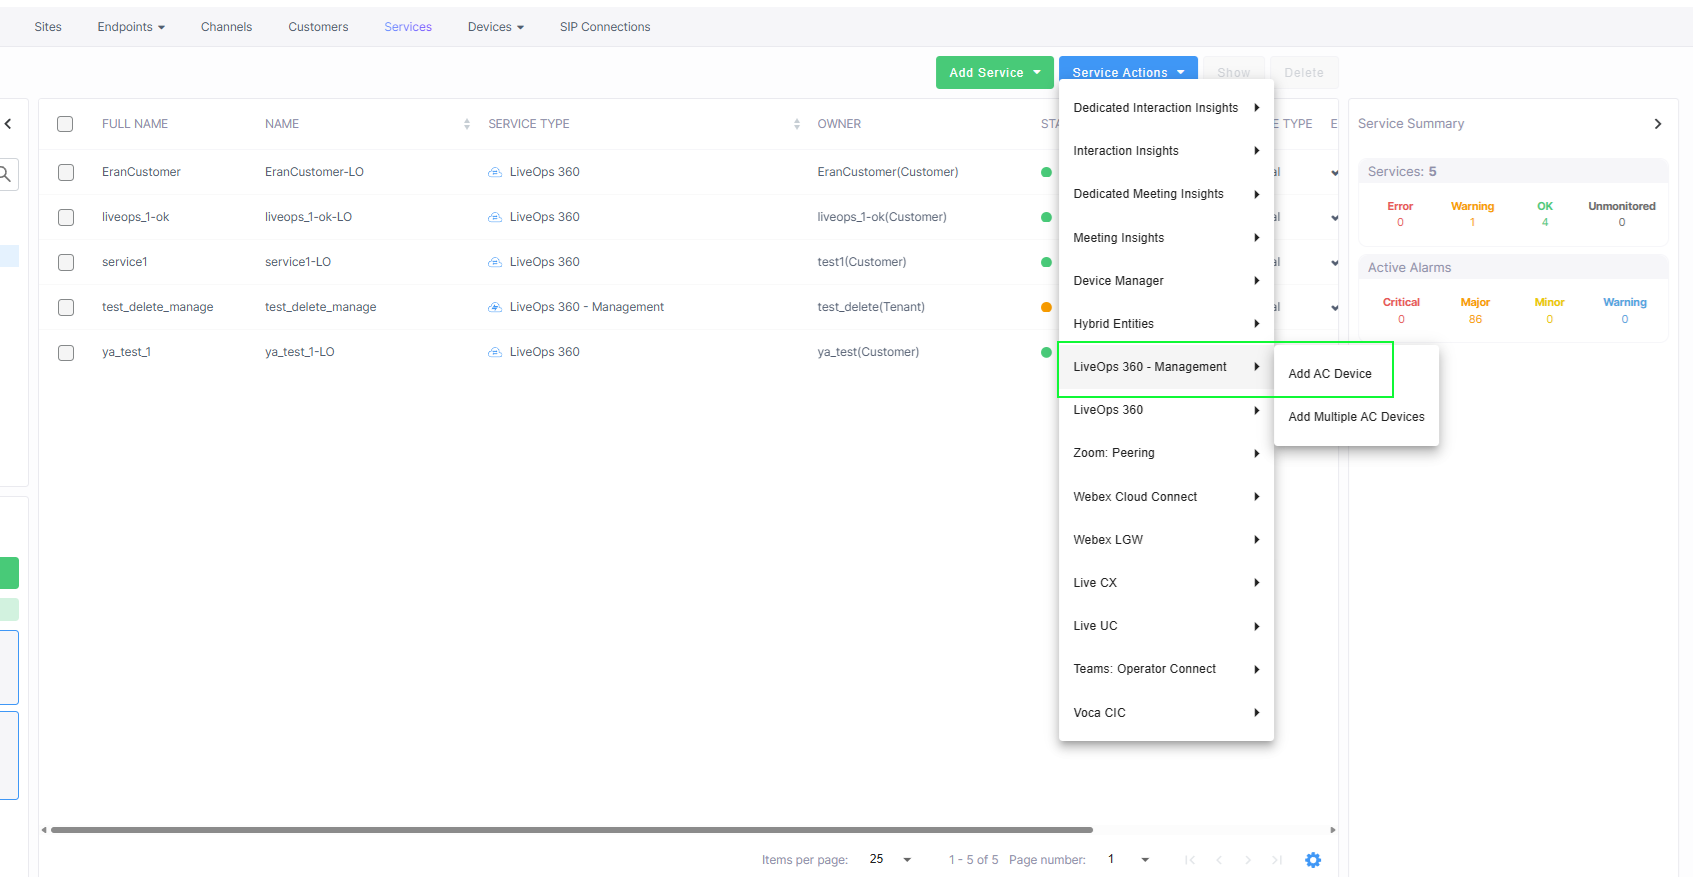Expand the Zoom: Peering submenu
This screenshot has height=877, width=1693.
click(1166, 453)
